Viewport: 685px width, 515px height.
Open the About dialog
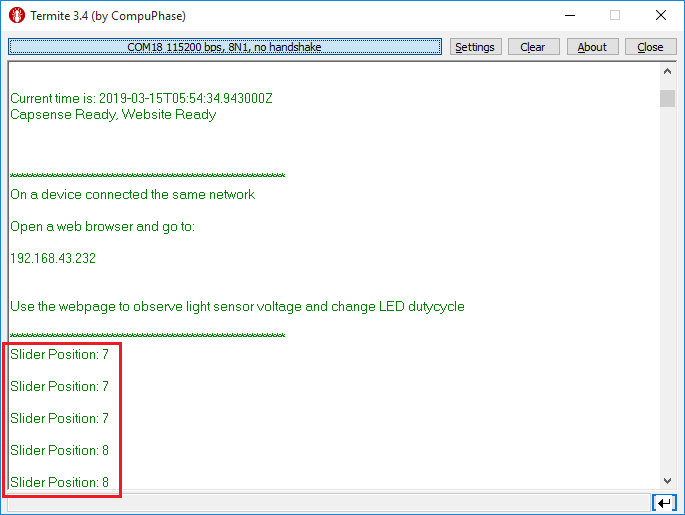coord(592,47)
